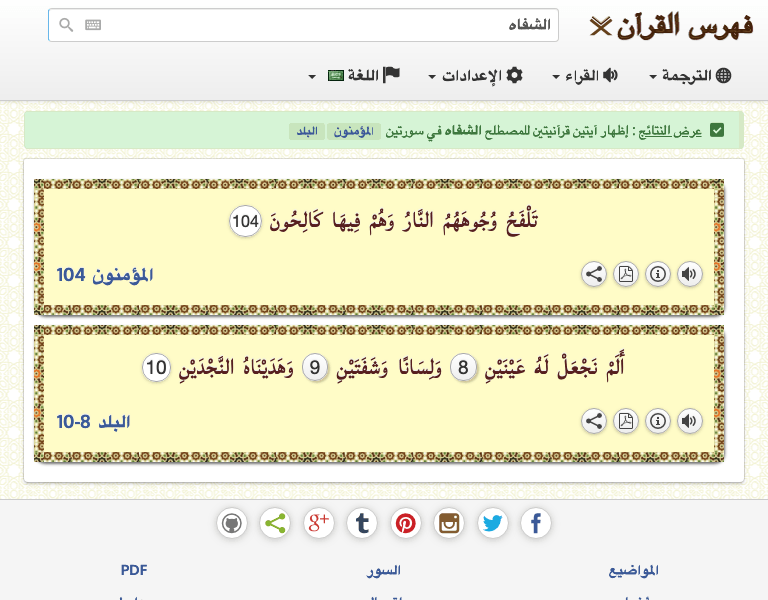Share the Al-Balad 8-10 verses
This screenshot has width=768, height=600.
[x=594, y=421]
